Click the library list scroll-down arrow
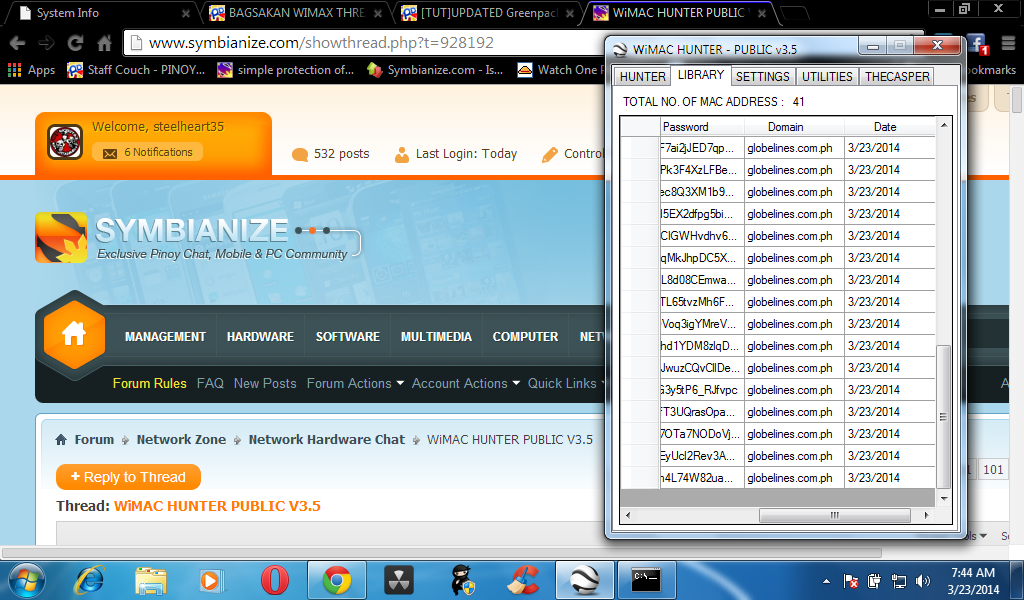Viewport: 1024px width, 600px height. (944, 499)
